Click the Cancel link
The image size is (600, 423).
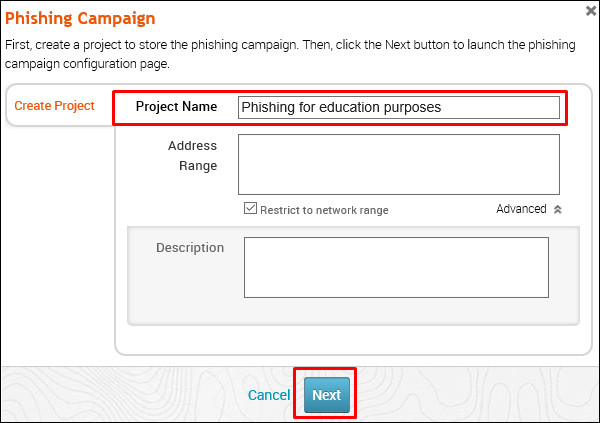(269, 395)
